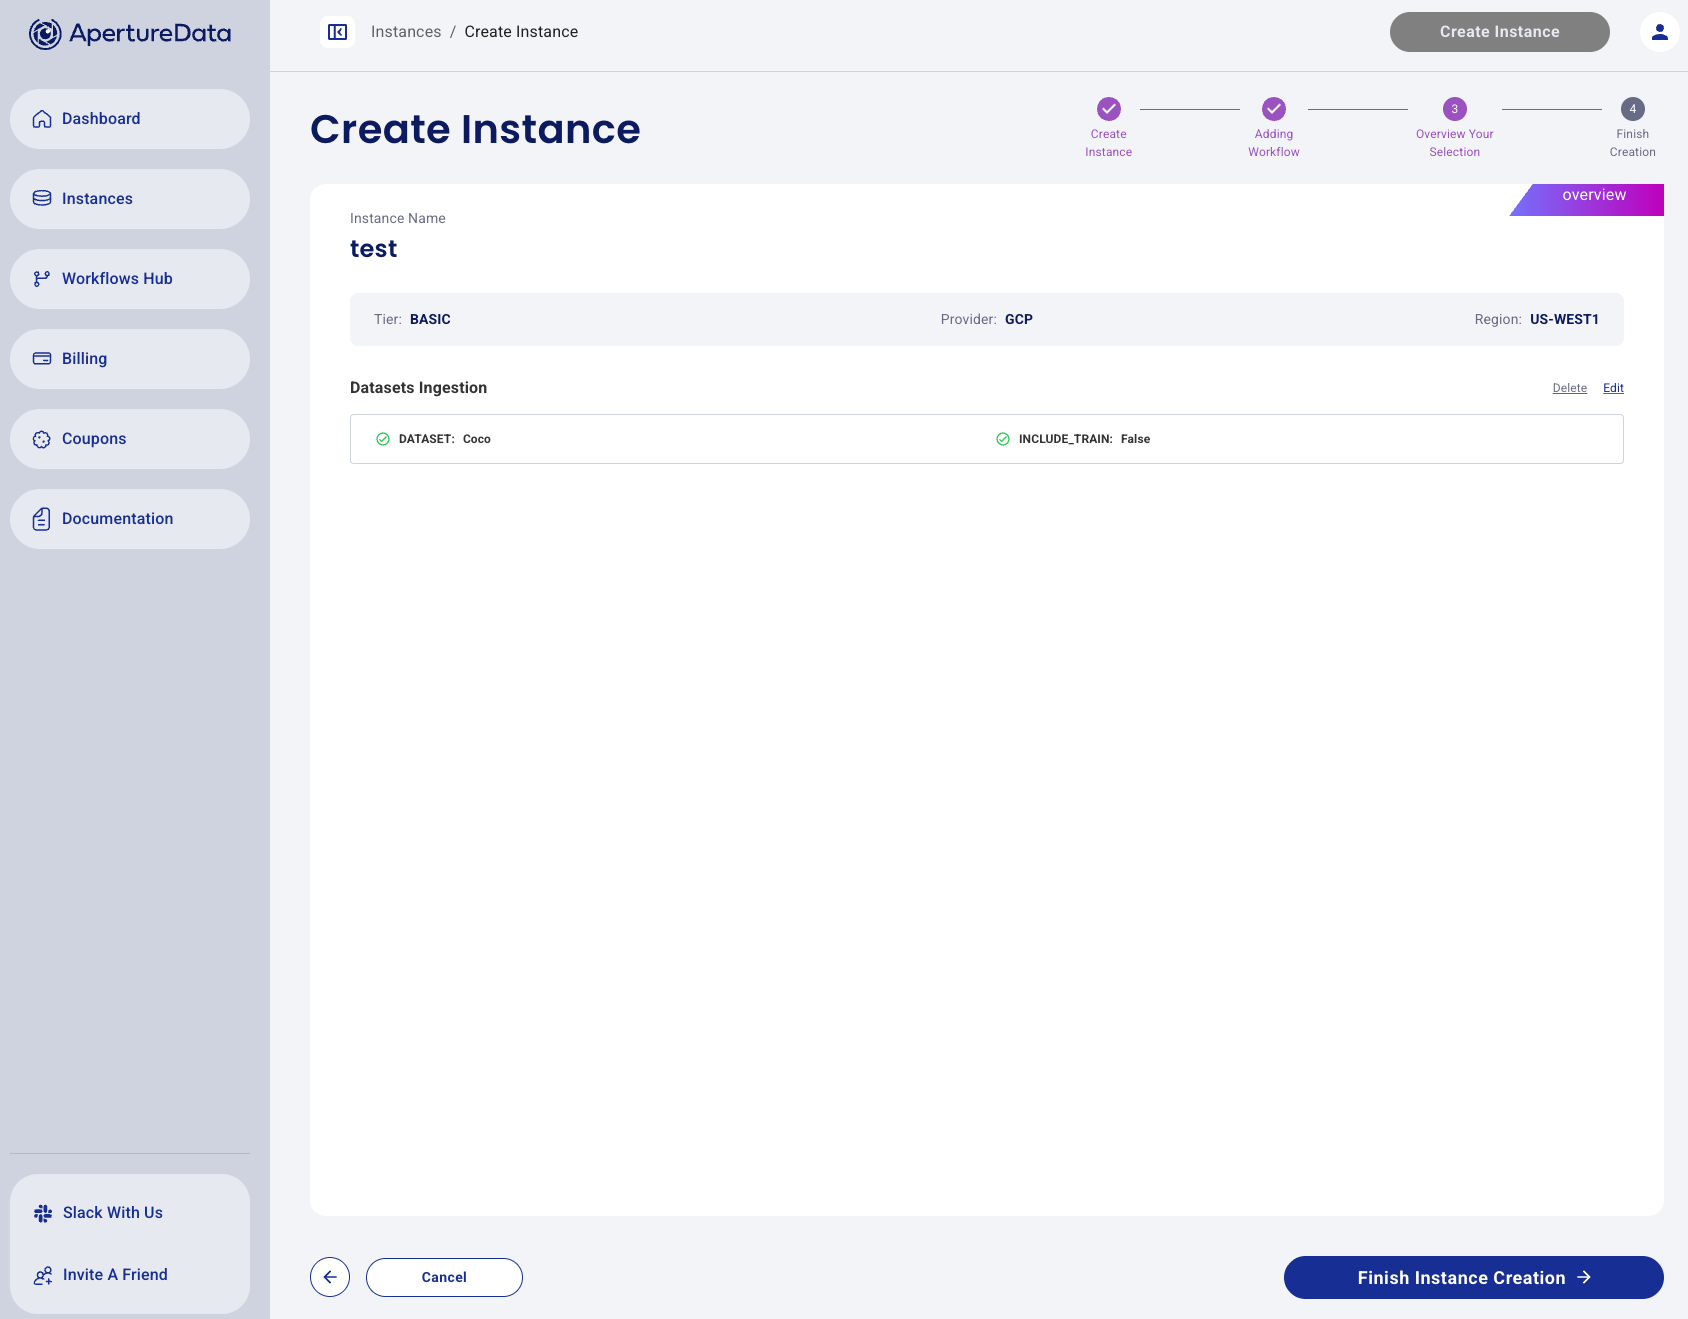Image resolution: width=1688 pixels, height=1319 pixels.
Task: Open the user profile avatar icon
Action: tap(1659, 32)
